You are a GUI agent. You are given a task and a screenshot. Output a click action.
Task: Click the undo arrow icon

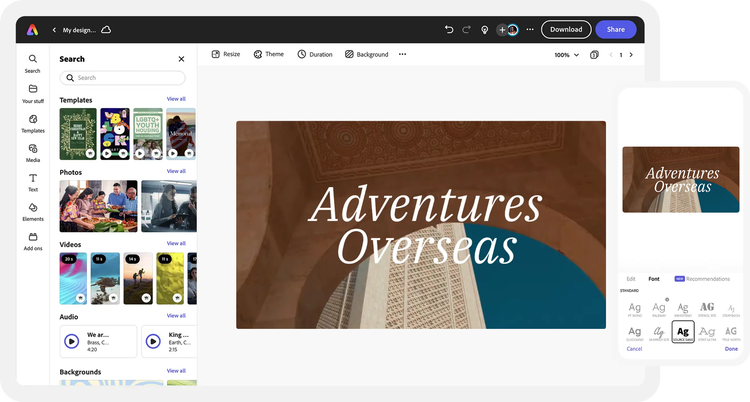click(449, 29)
